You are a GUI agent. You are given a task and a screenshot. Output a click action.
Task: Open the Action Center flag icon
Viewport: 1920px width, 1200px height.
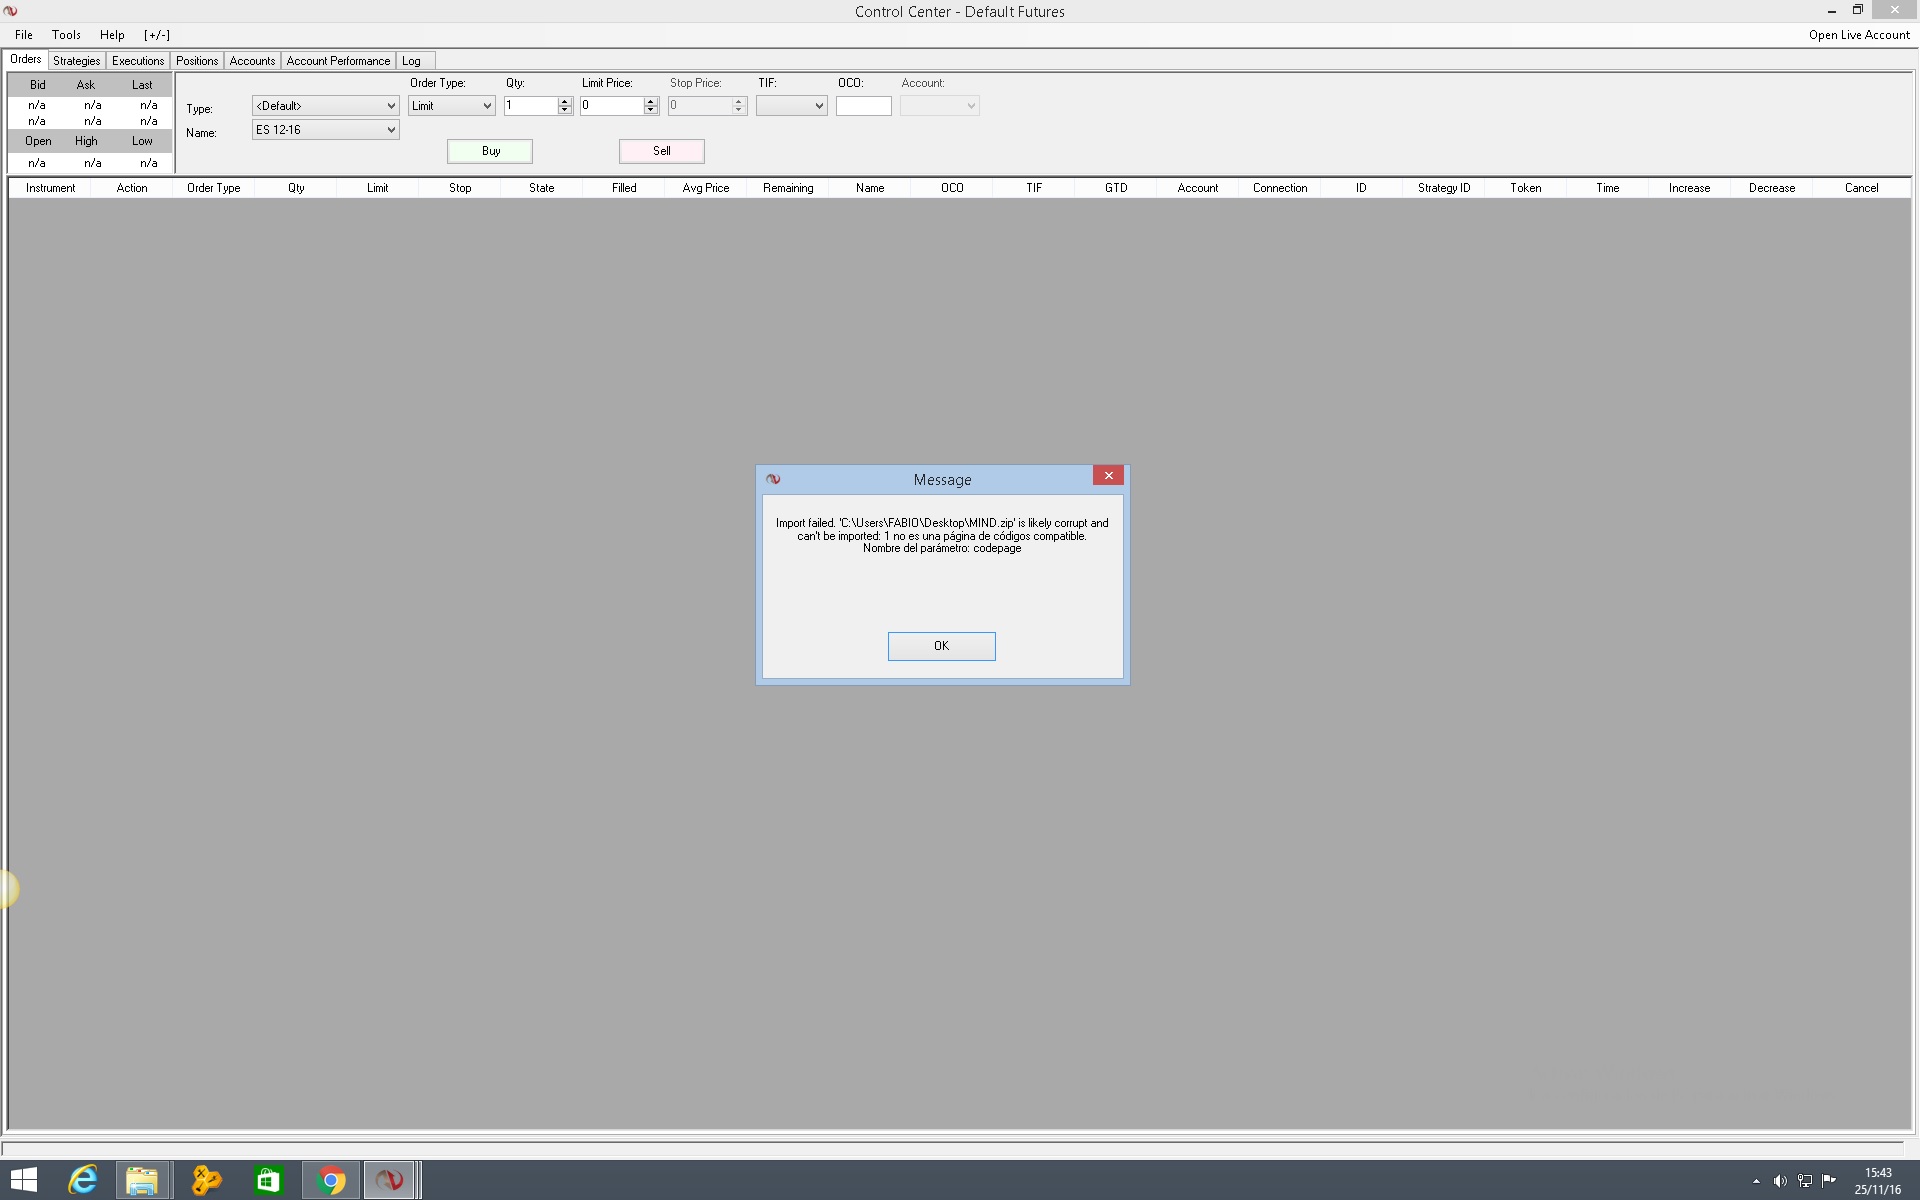pos(1829,1181)
